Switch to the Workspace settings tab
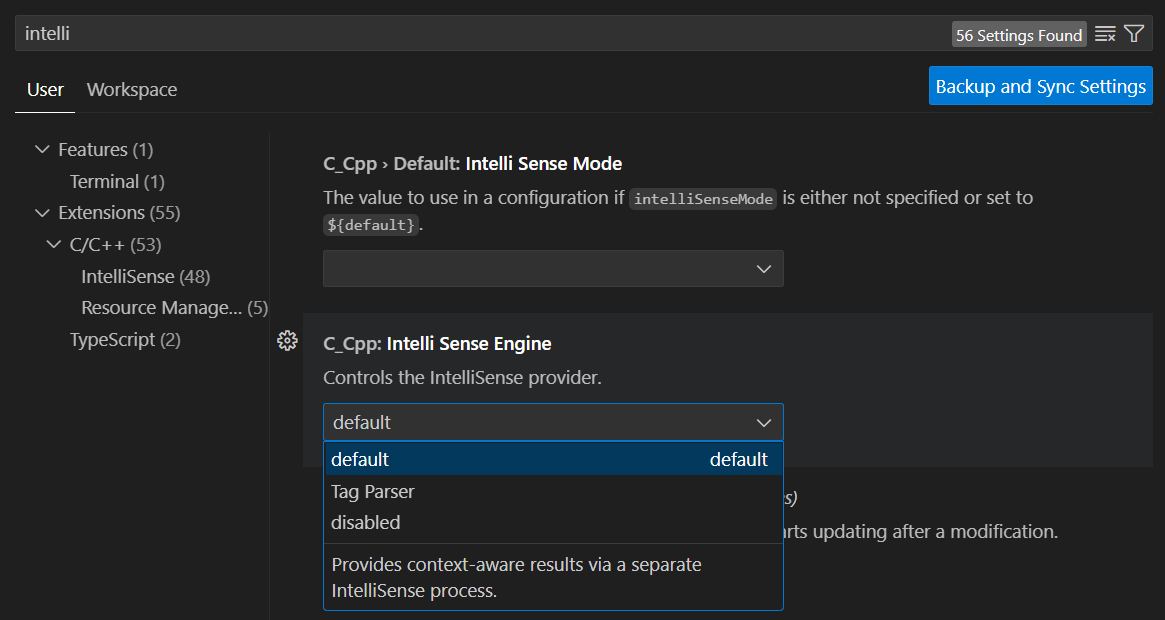1165x620 pixels. [x=132, y=90]
